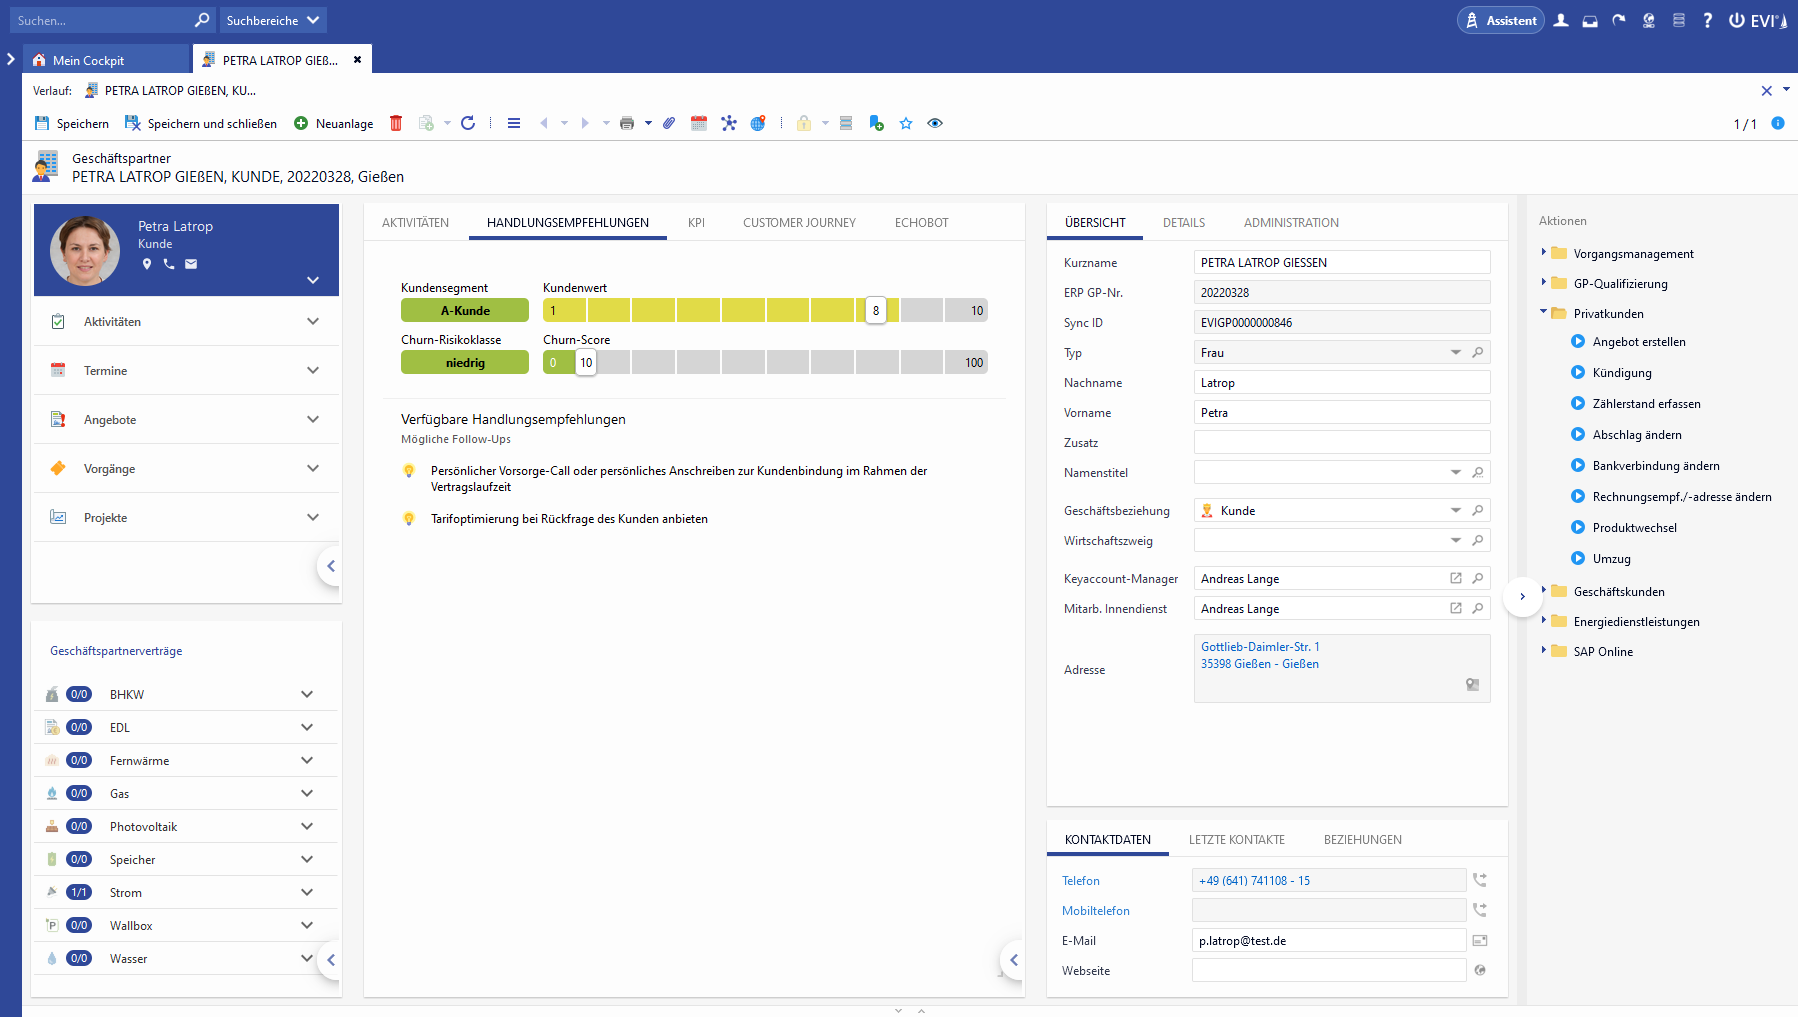Click the call icon next to Telefon
Screen dimensions: 1798x1017
coord(1480,880)
